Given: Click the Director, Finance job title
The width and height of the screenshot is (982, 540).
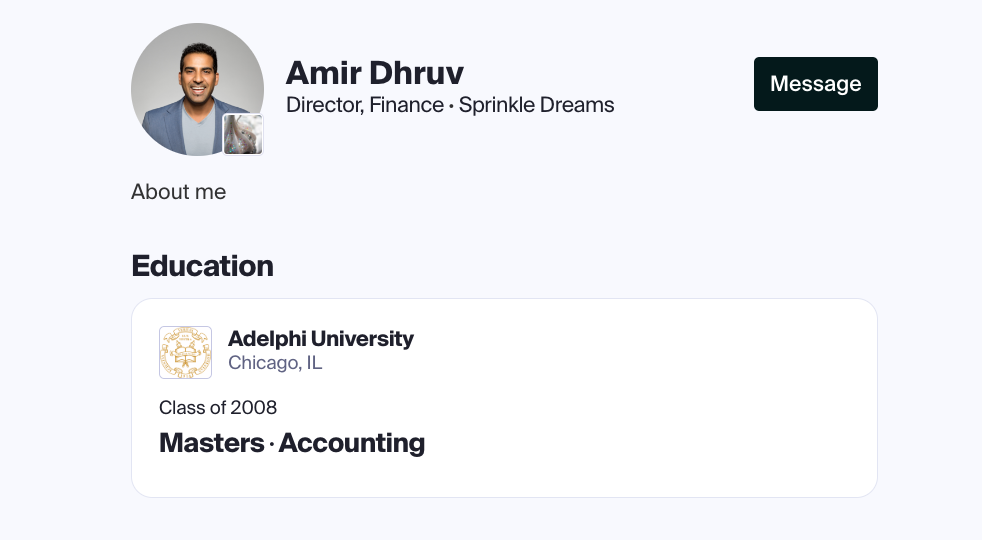Looking at the screenshot, I should click(x=364, y=105).
